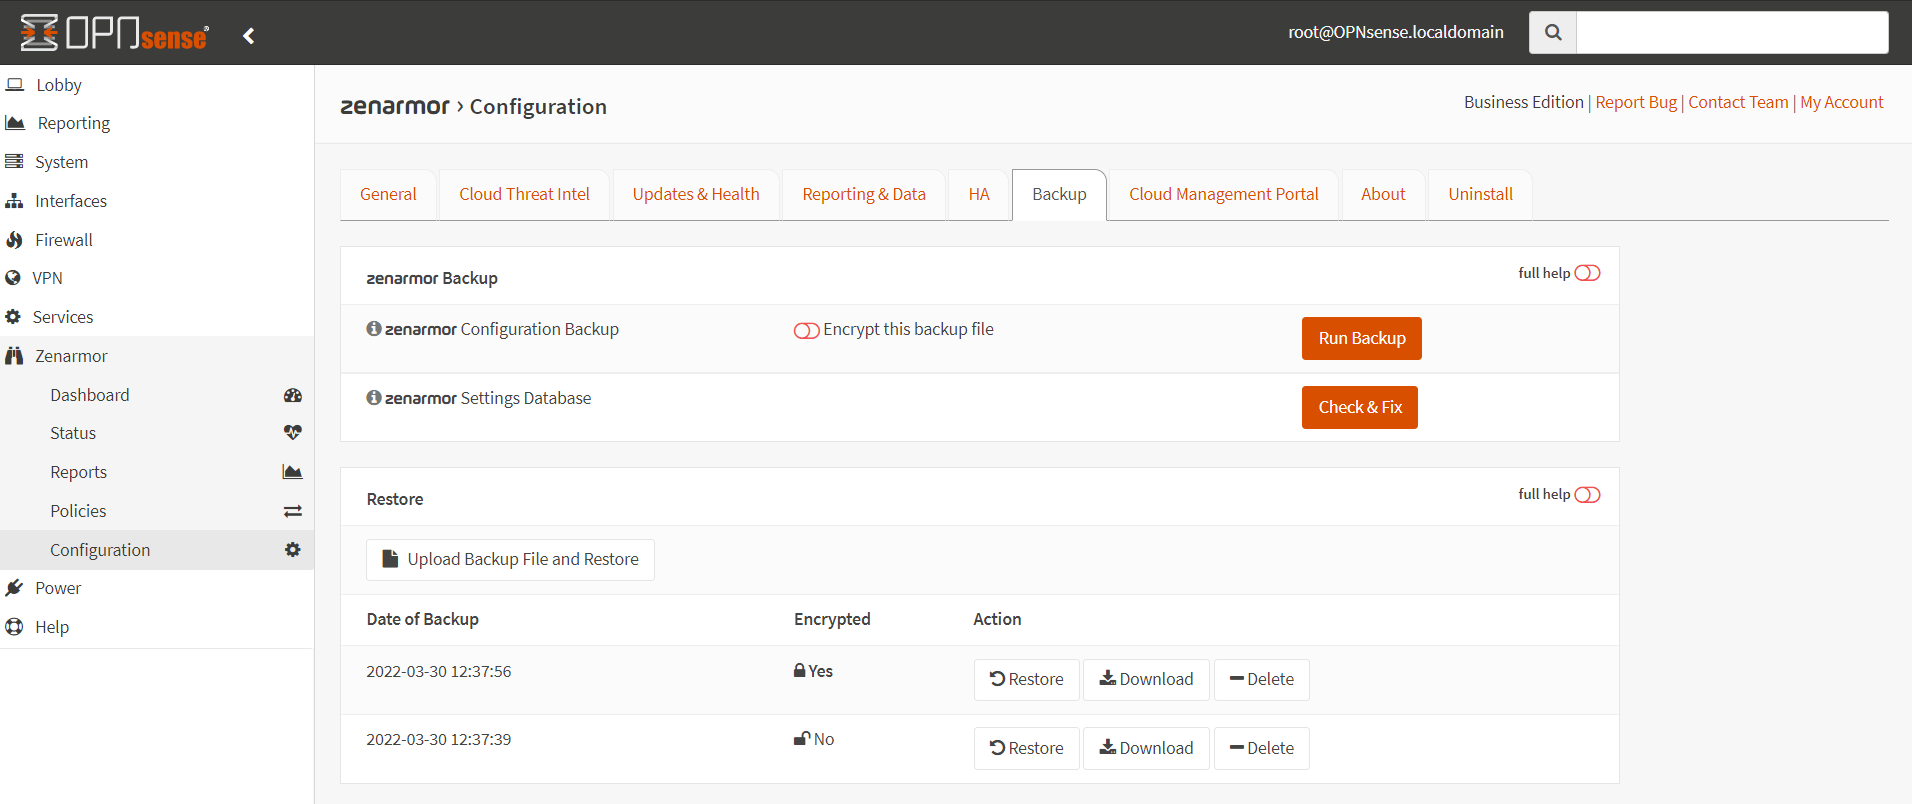Toggle full help in Restore section
This screenshot has width=1912, height=804.
pyautogui.click(x=1587, y=495)
